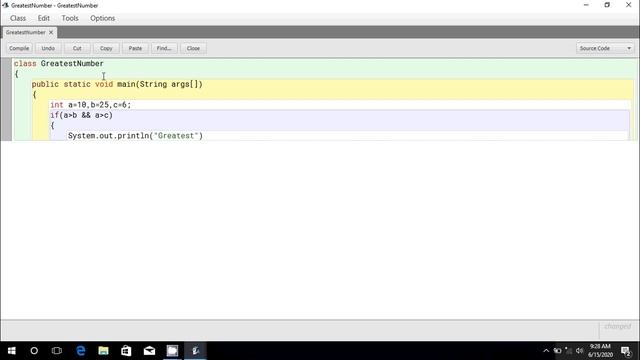Expand the Source Code view dropdown

[x=605, y=48]
